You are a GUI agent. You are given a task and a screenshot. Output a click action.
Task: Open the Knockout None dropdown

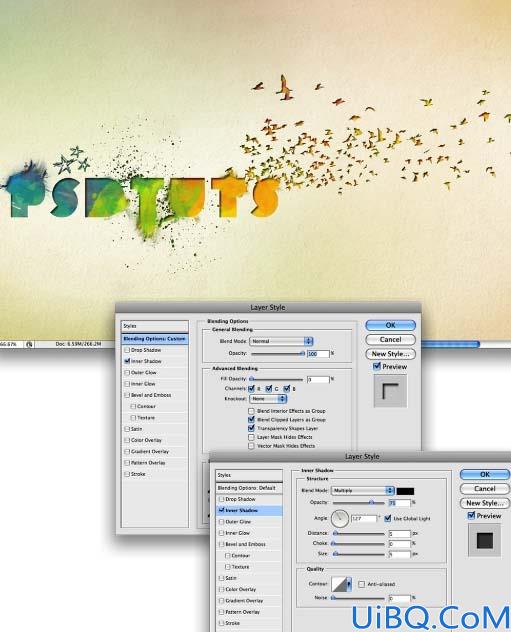point(268,399)
